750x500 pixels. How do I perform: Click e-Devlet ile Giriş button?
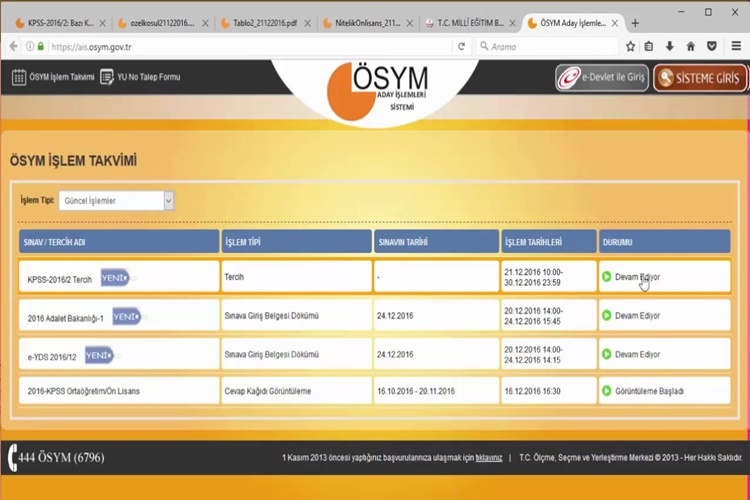point(602,78)
